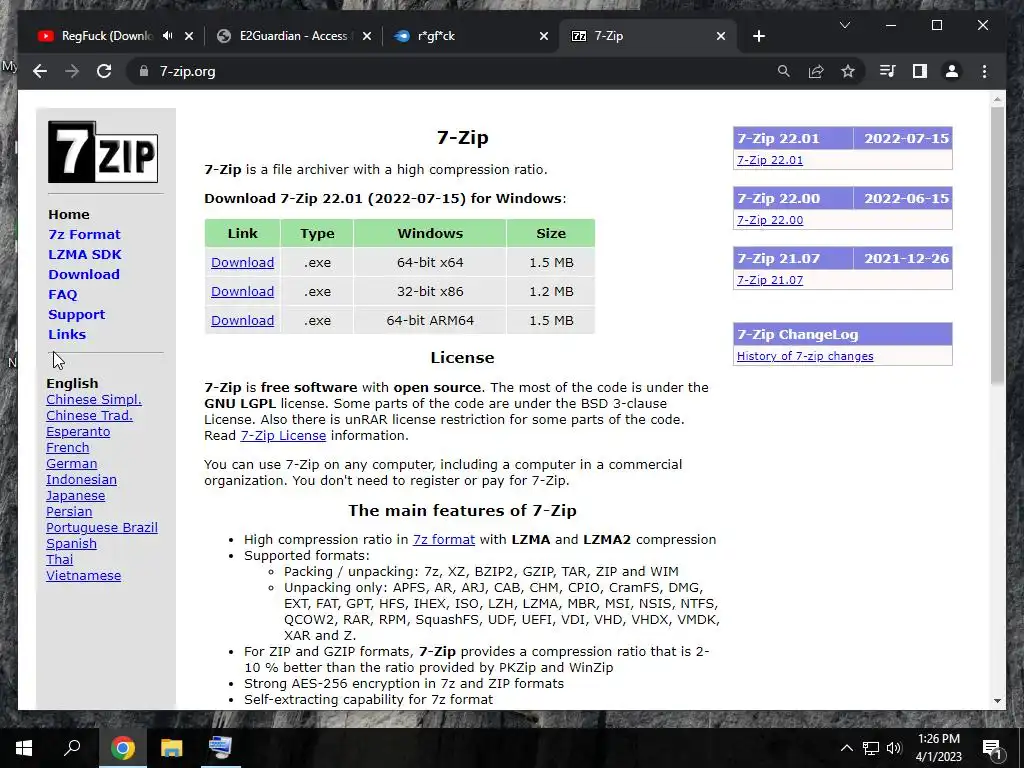The width and height of the screenshot is (1024, 768).
Task: Open the volume speaker tray icon
Action: point(894,748)
